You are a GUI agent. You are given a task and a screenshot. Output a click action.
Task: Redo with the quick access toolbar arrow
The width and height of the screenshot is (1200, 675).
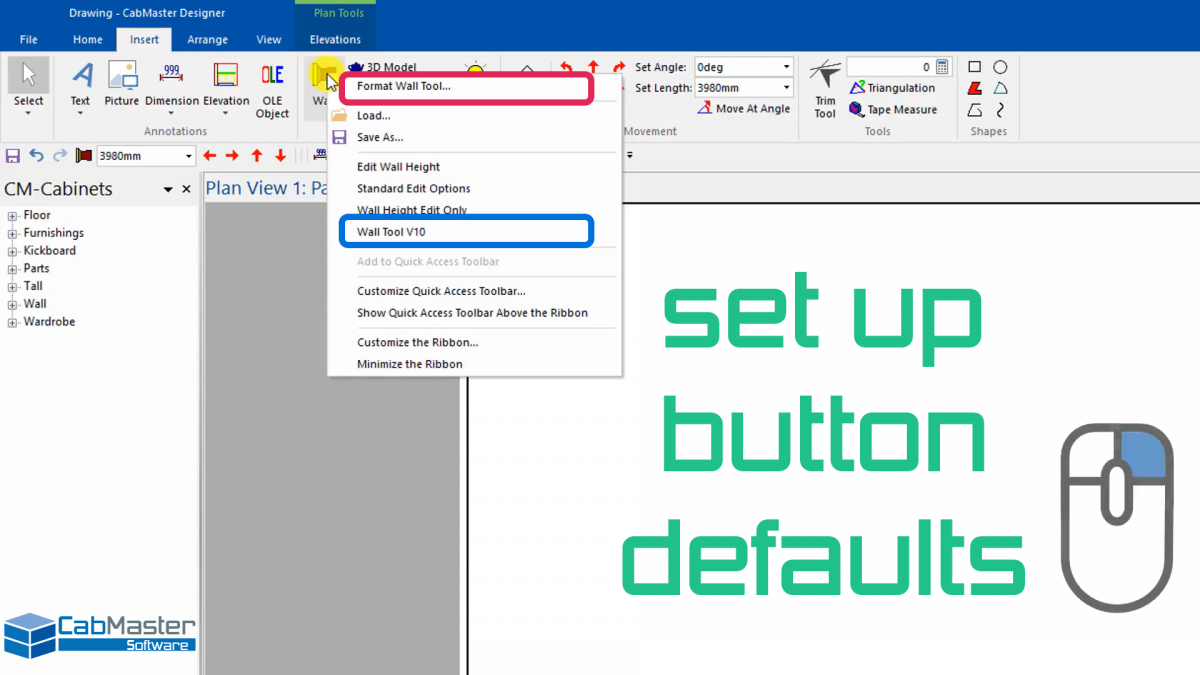(60, 156)
